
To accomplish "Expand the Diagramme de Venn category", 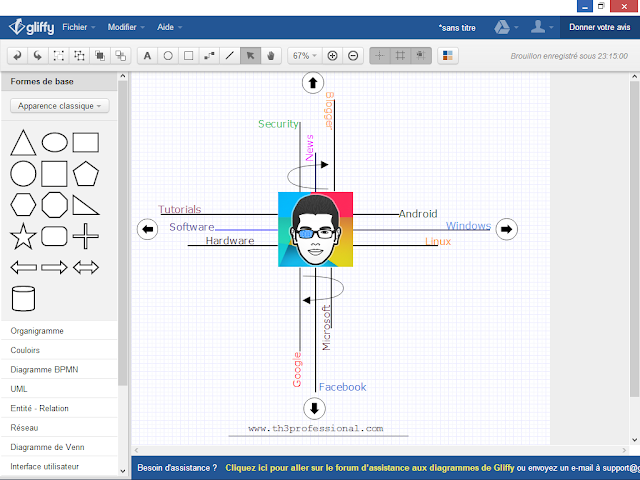I will tap(59, 447).
